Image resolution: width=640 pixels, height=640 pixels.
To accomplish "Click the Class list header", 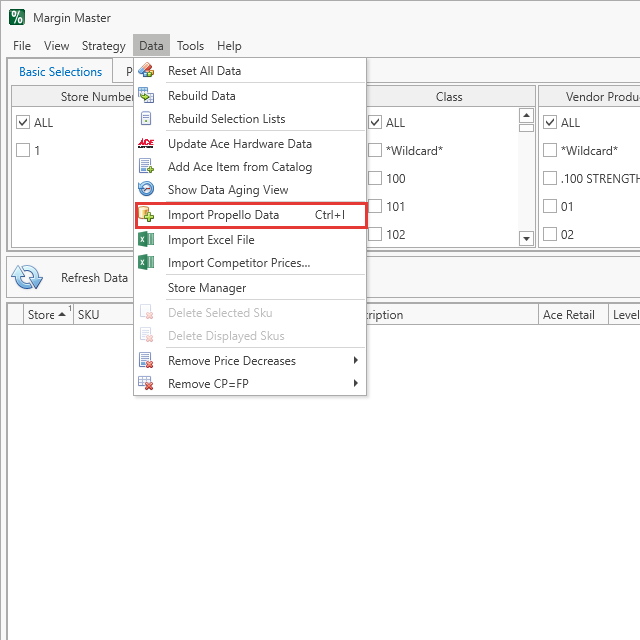I will pyautogui.click(x=450, y=97).
